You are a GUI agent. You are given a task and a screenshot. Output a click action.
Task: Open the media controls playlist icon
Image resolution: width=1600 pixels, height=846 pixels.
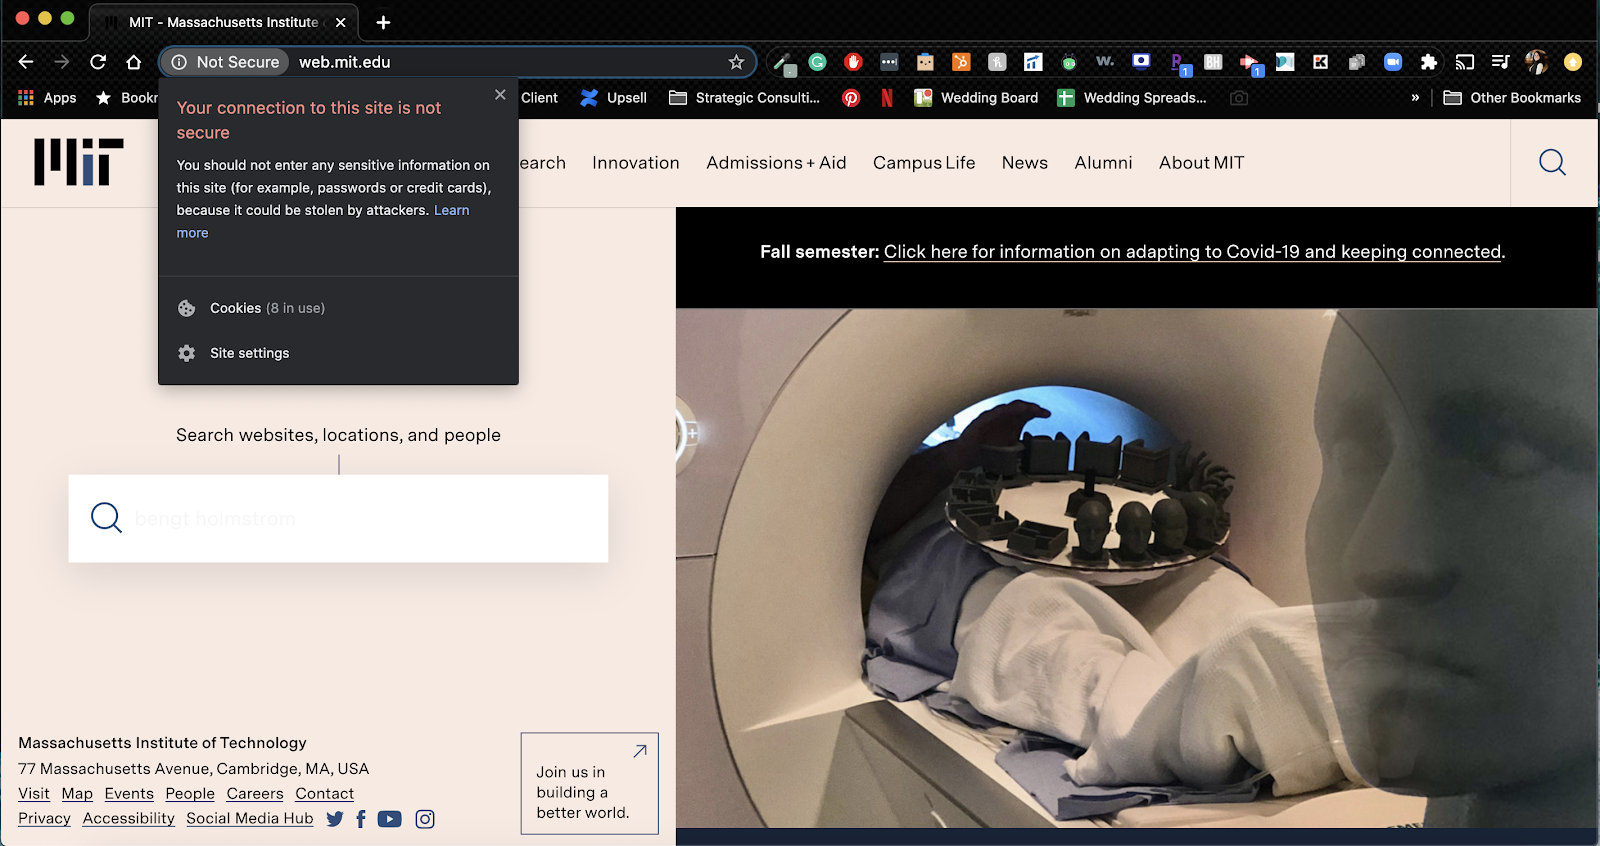pos(1500,62)
